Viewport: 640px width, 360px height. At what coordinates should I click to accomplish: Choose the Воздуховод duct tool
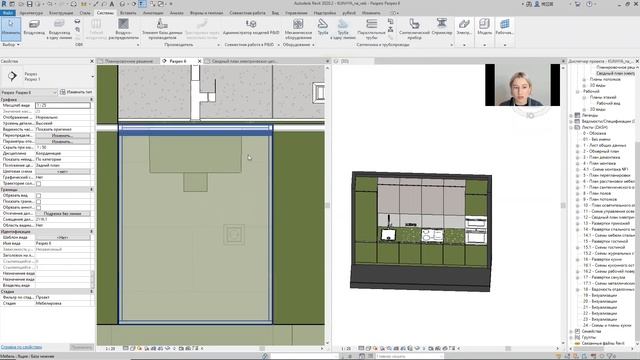pyautogui.click(x=34, y=28)
